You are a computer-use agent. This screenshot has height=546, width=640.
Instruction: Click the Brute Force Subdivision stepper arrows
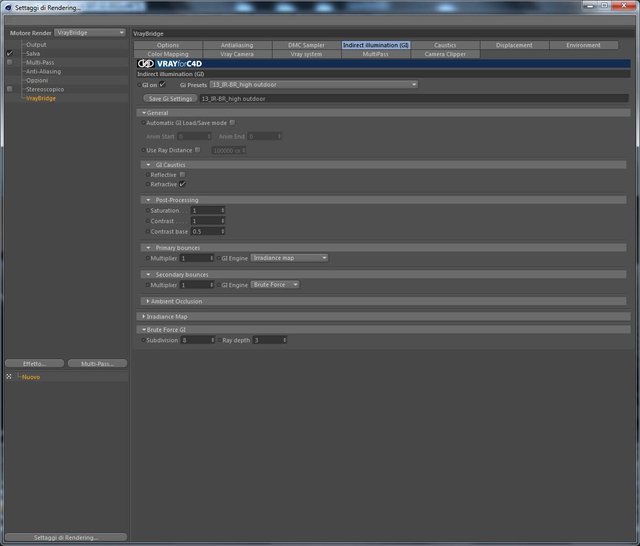tap(212, 340)
